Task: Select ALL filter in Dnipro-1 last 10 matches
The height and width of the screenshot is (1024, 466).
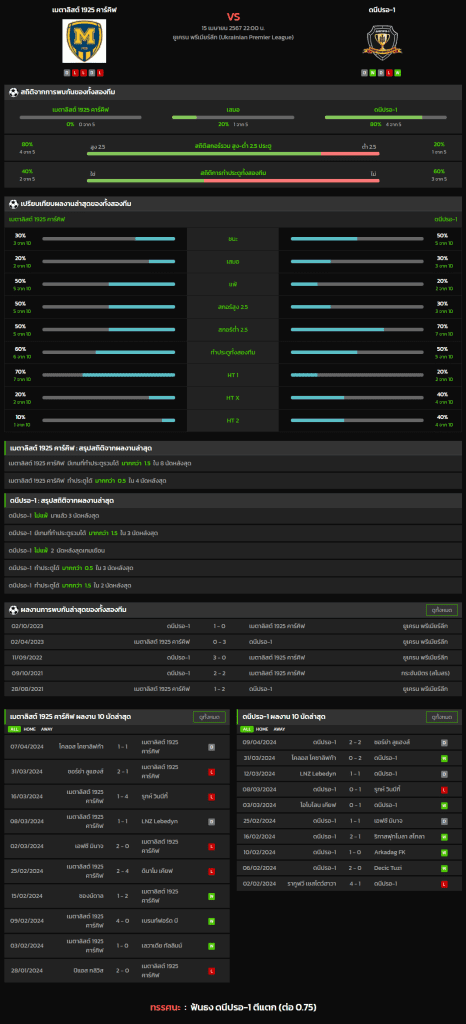Action: click(247, 729)
